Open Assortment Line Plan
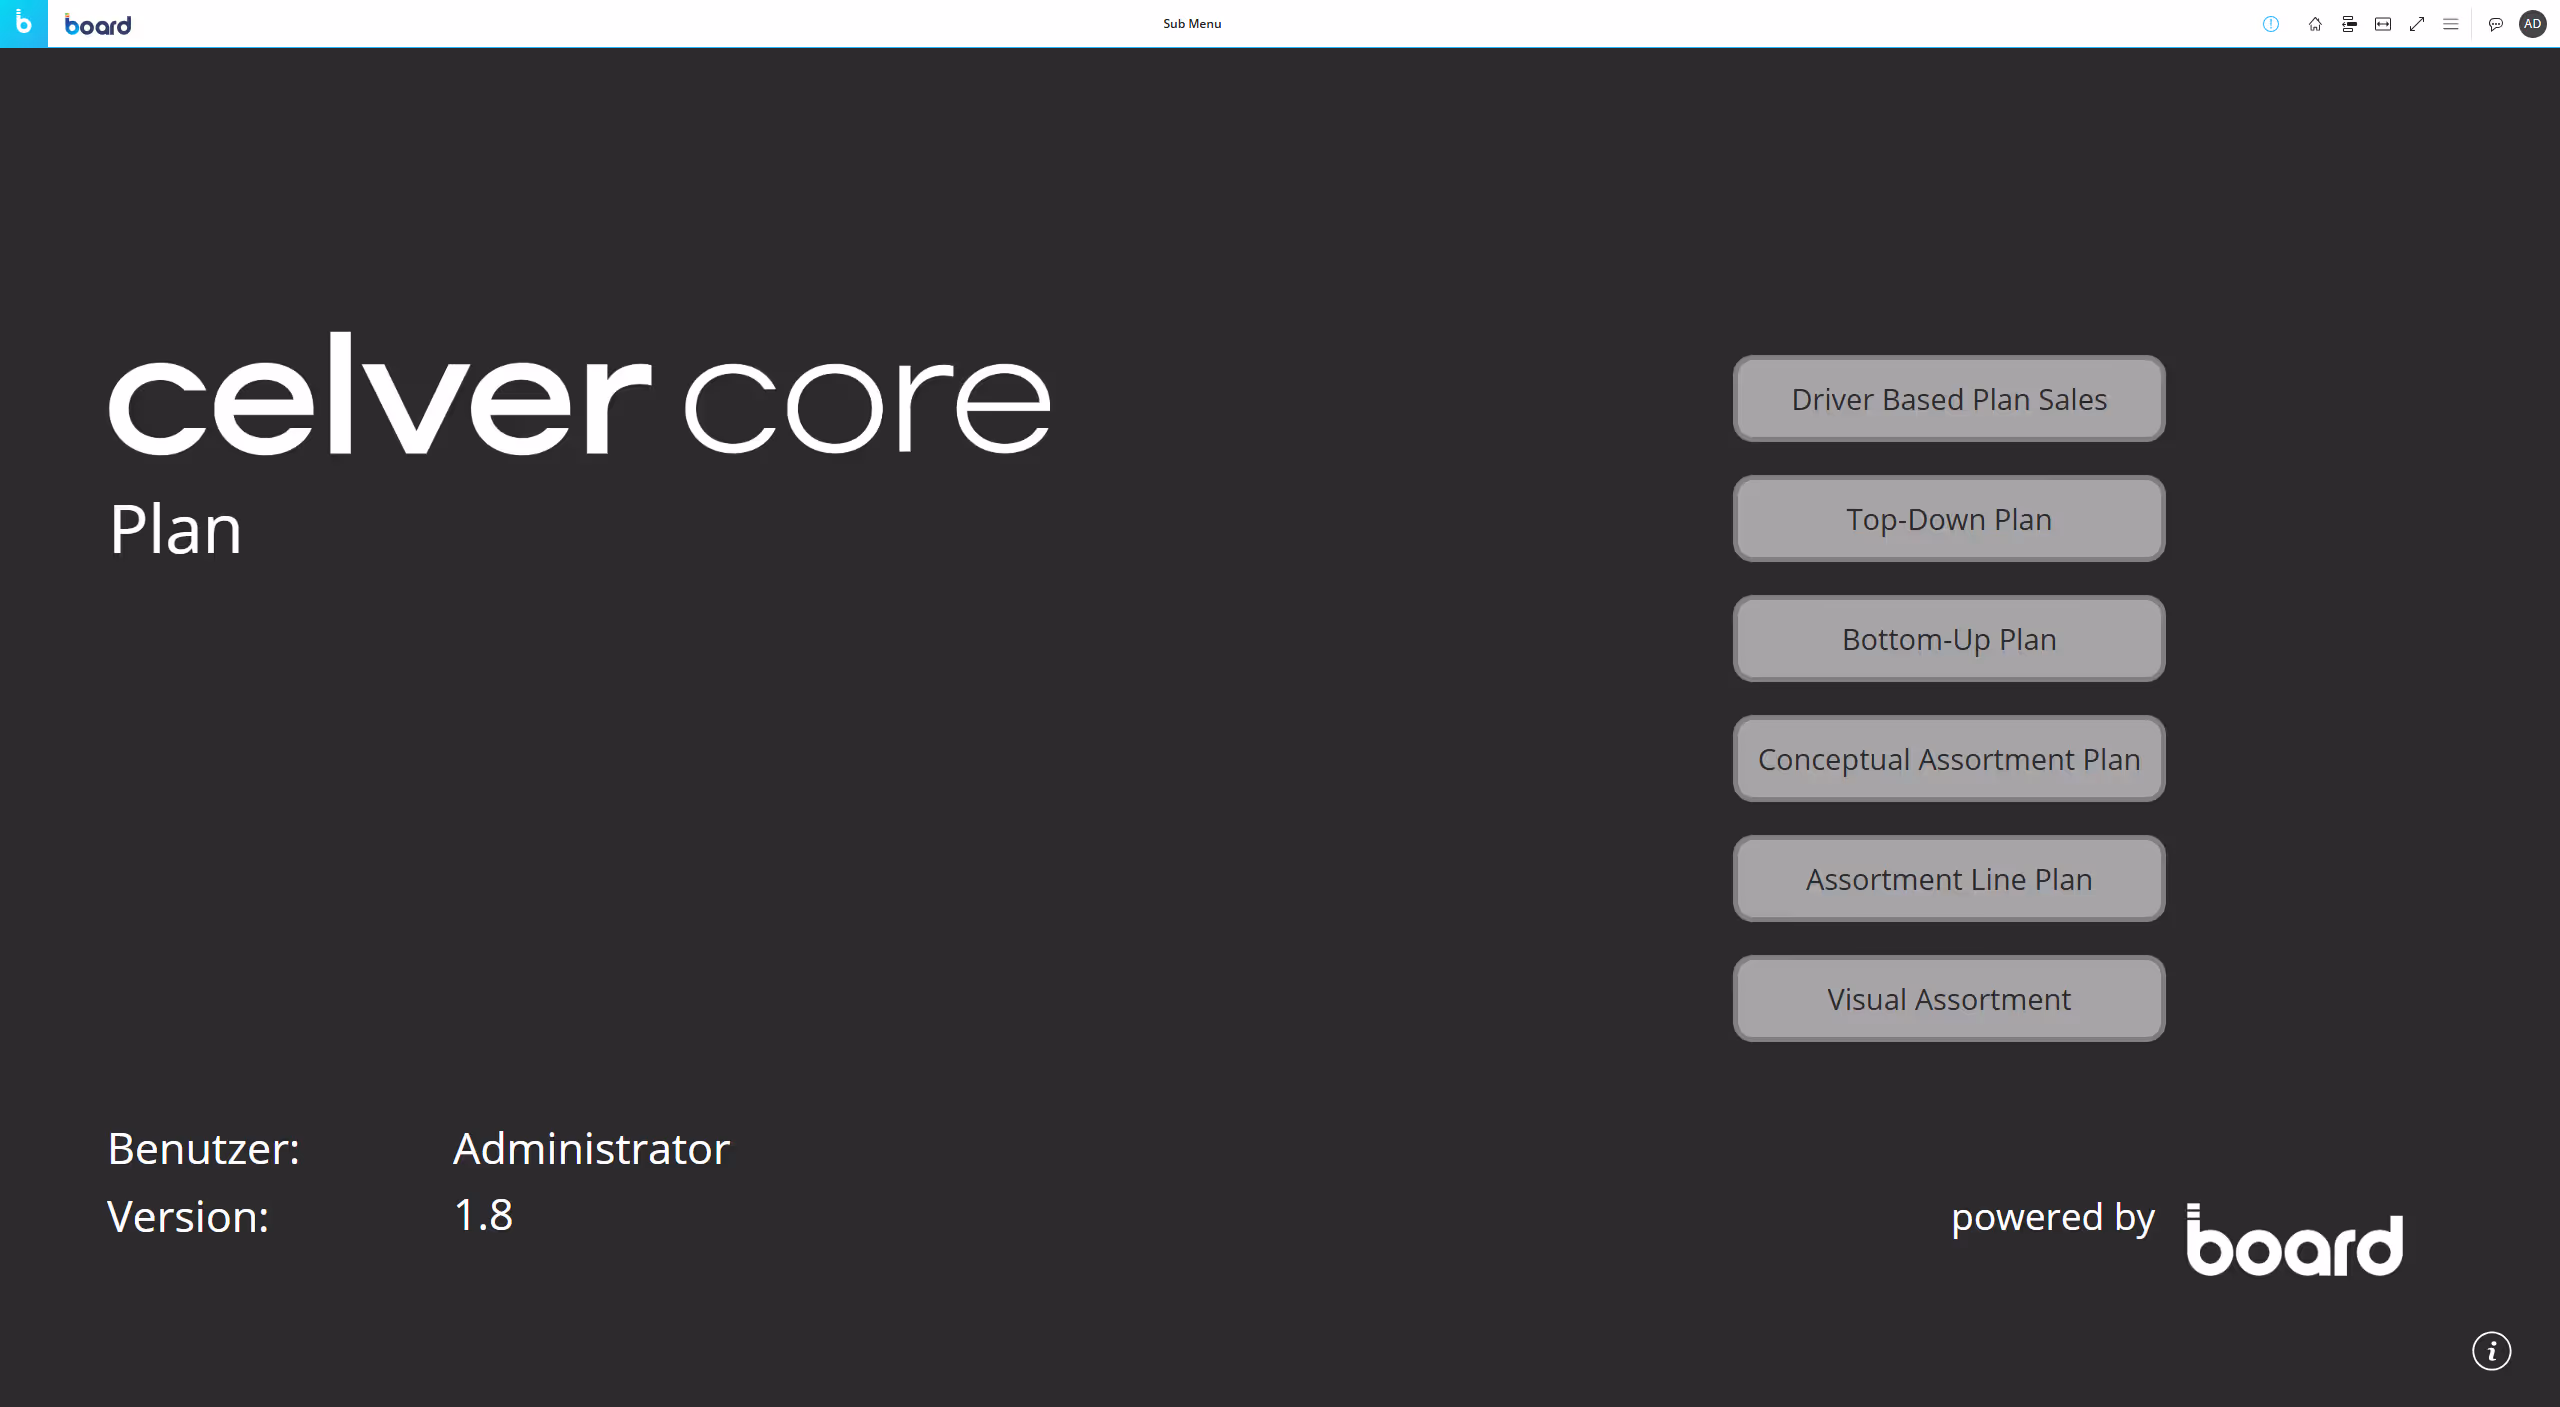2560x1407 pixels. pyautogui.click(x=1949, y=879)
